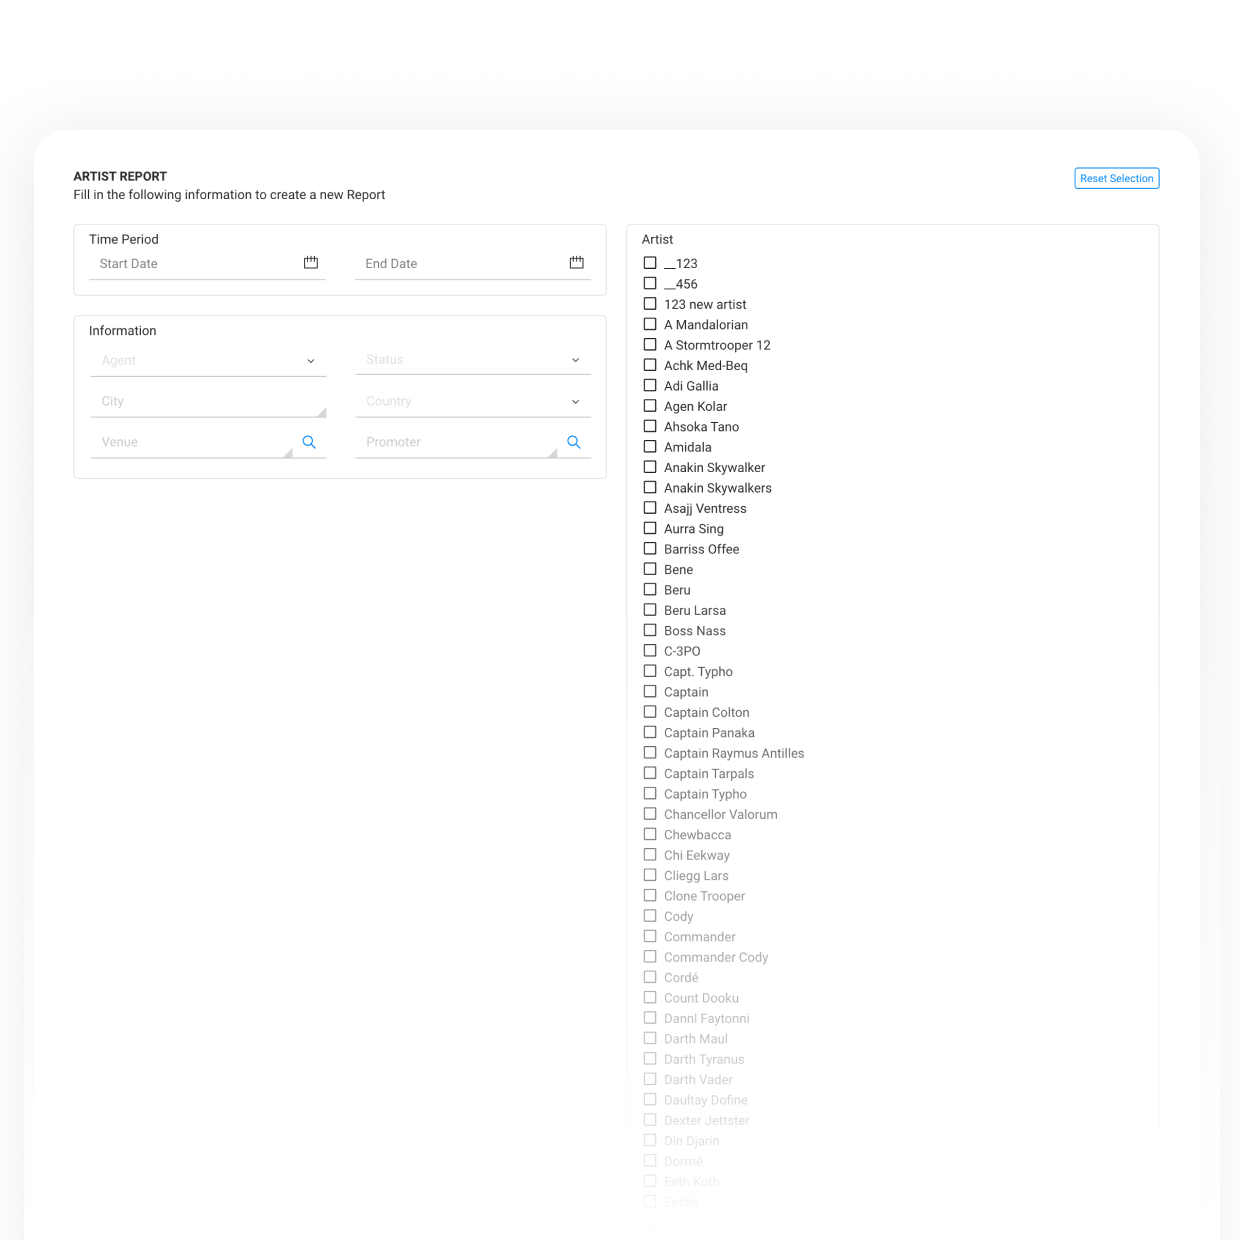Select Boss Nass from the artist list
1240x1240 pixels.
pos(649,630)
